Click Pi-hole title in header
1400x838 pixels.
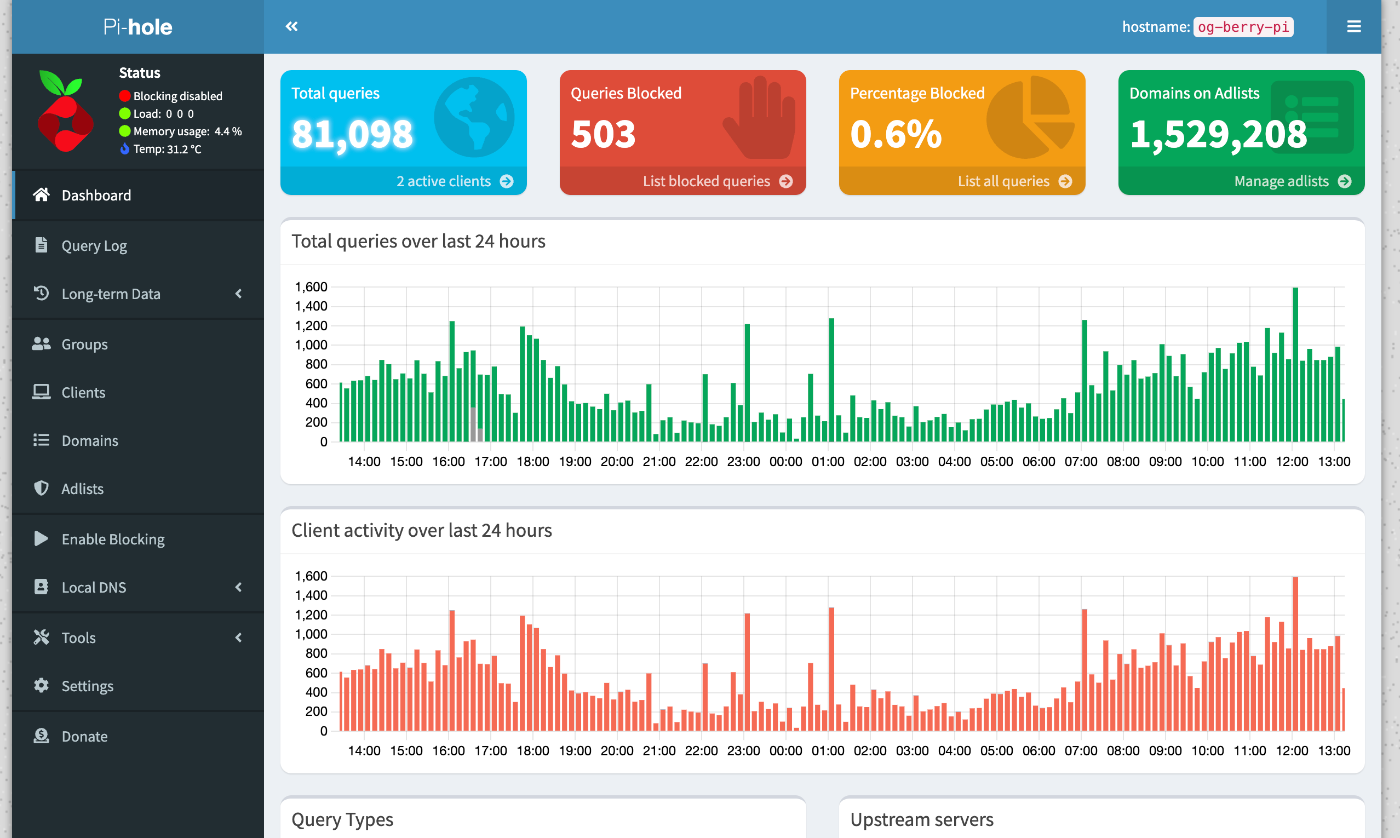[138, 27]
